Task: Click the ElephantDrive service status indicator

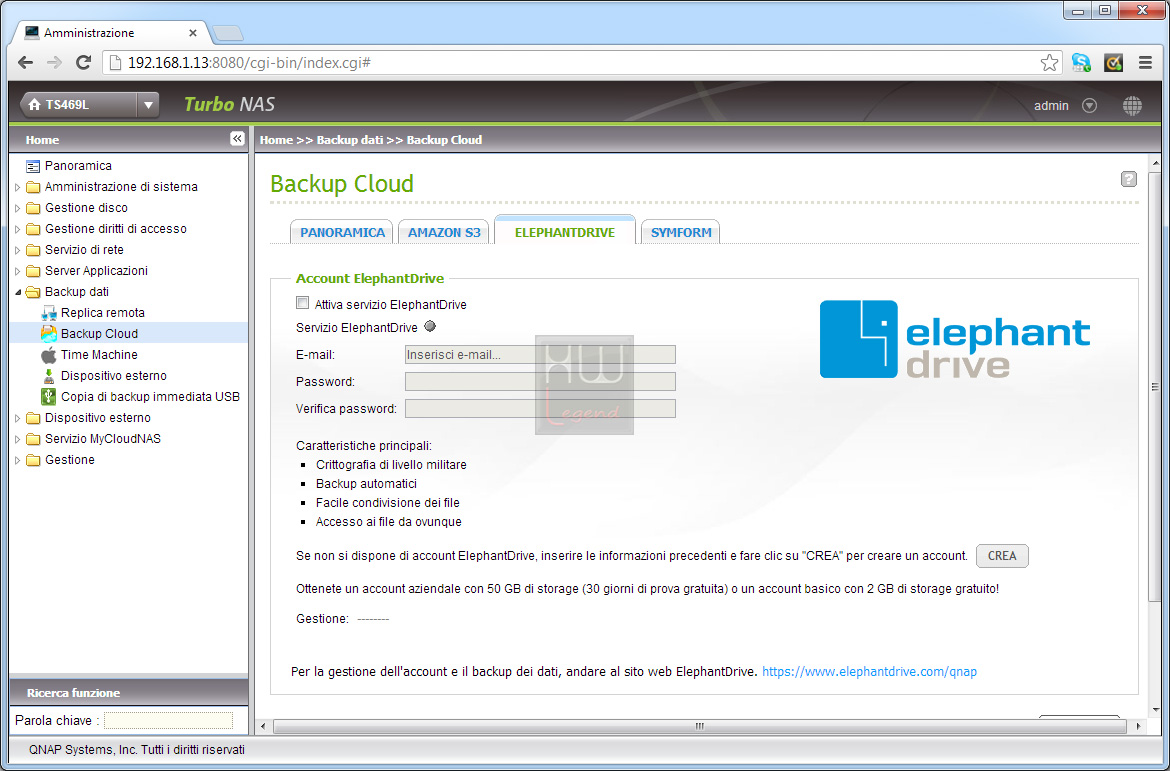Action: [430, 326]
